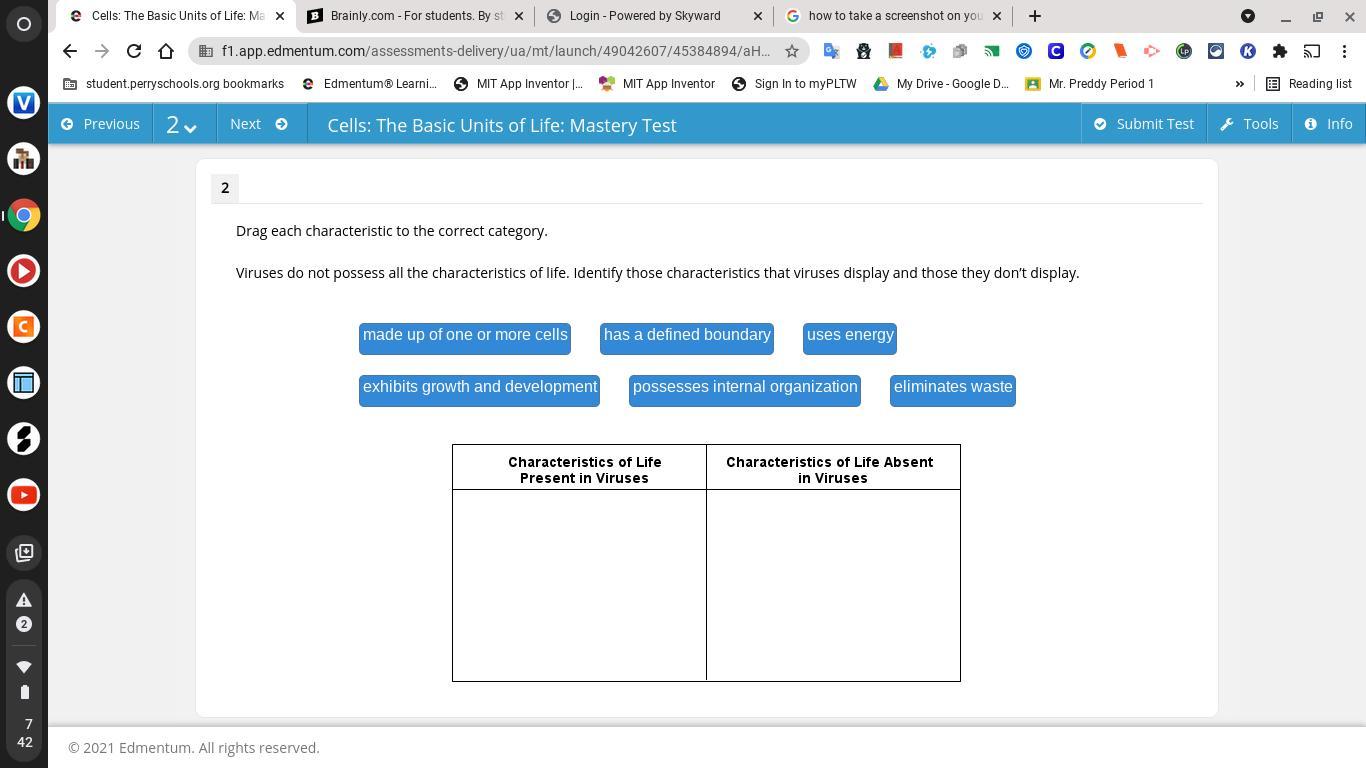1366x768 pixels.
Task: Open the Sign In to myPLTW bookmark
Action: click(x=794, y=84)
